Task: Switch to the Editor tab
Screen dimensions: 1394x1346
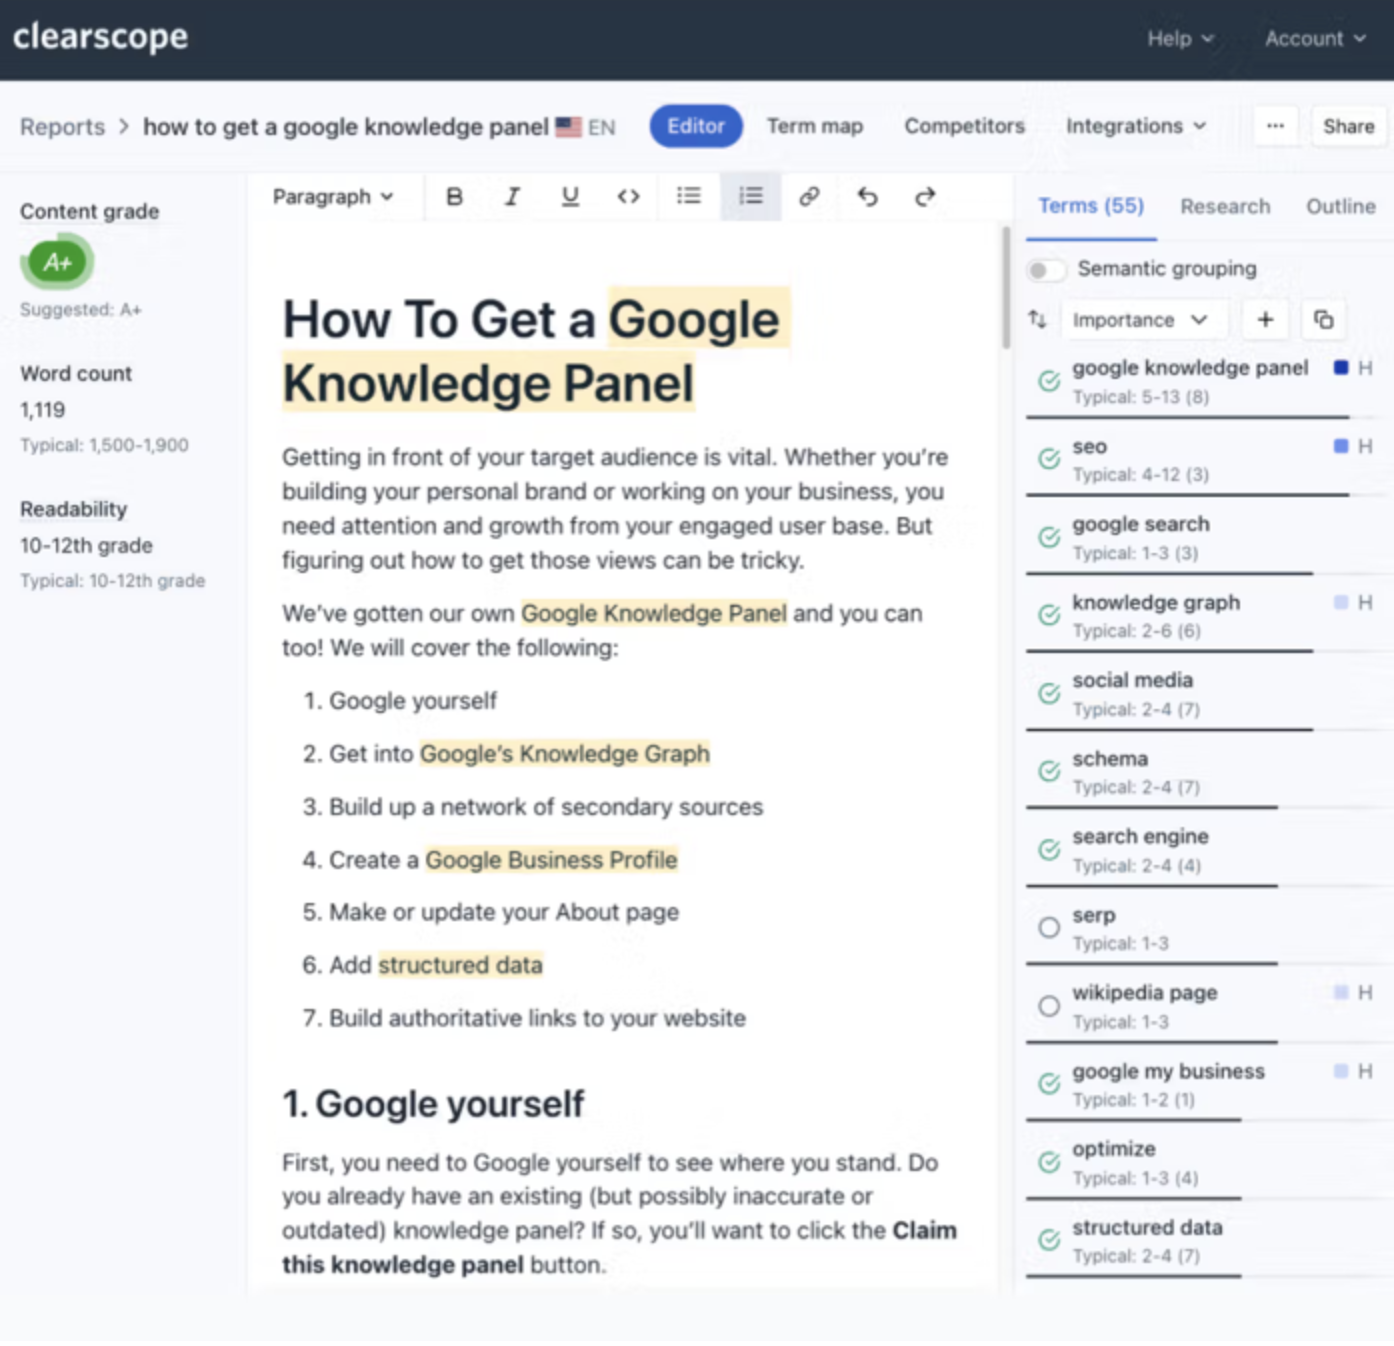Action: tap(696, 126)
